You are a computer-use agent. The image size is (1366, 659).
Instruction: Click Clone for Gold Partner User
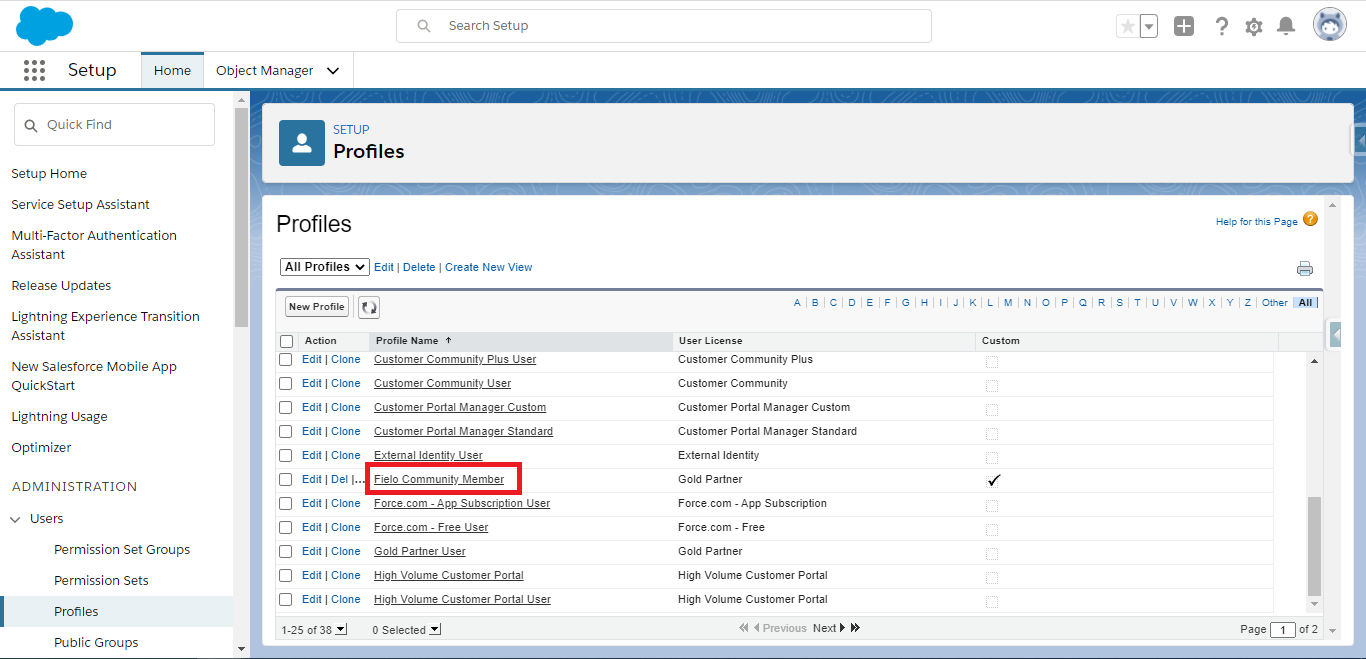coord(346,551)
